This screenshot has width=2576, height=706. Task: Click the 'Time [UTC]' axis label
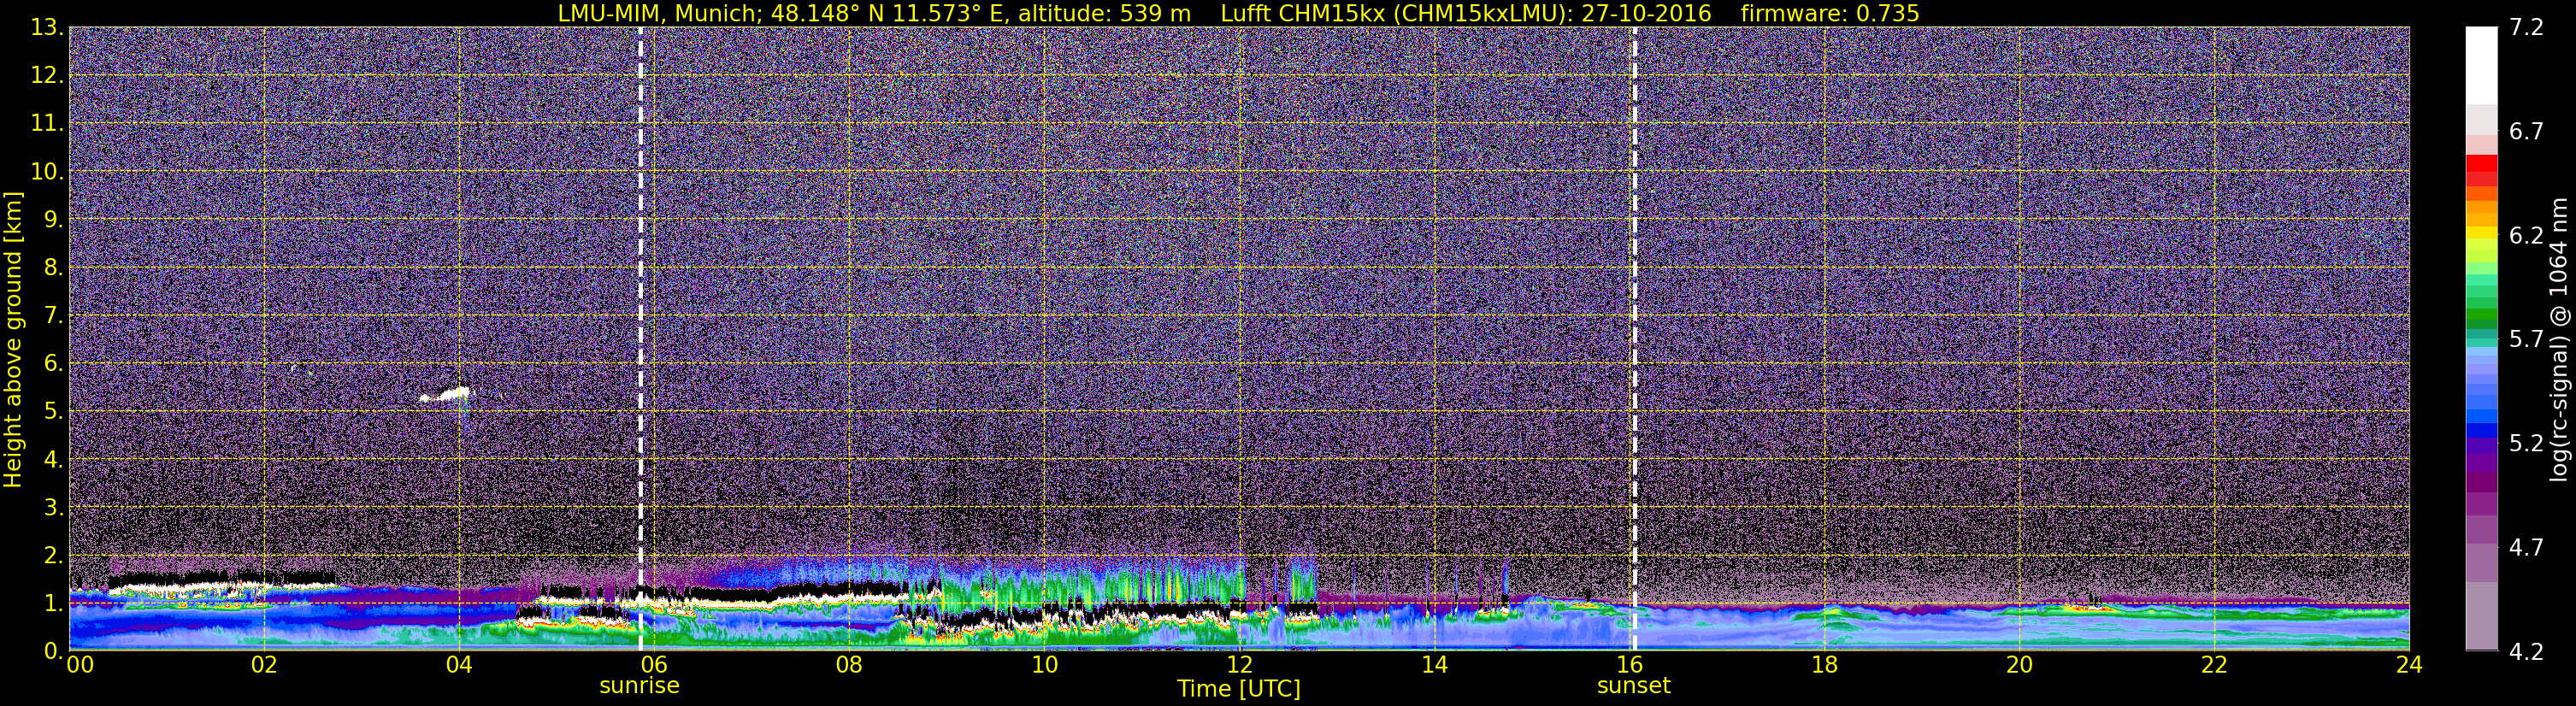click(1238, 689)
